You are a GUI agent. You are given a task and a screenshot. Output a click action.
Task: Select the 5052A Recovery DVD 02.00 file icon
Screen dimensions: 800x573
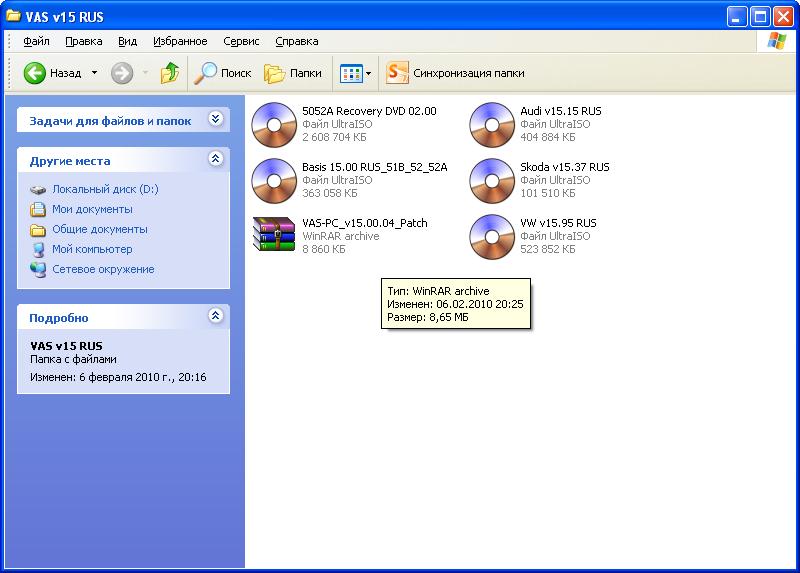(x=273, y=124)
